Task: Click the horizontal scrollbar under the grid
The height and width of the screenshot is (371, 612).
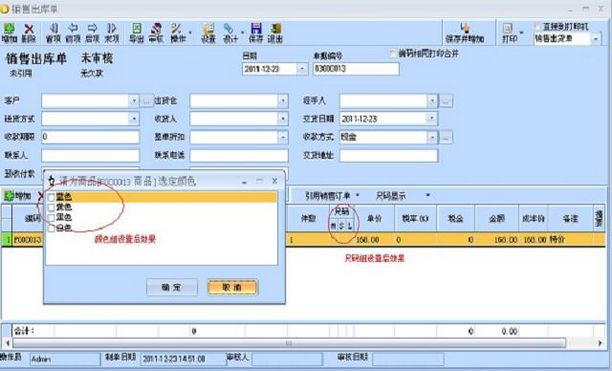Action: click(x=288, y=343)
